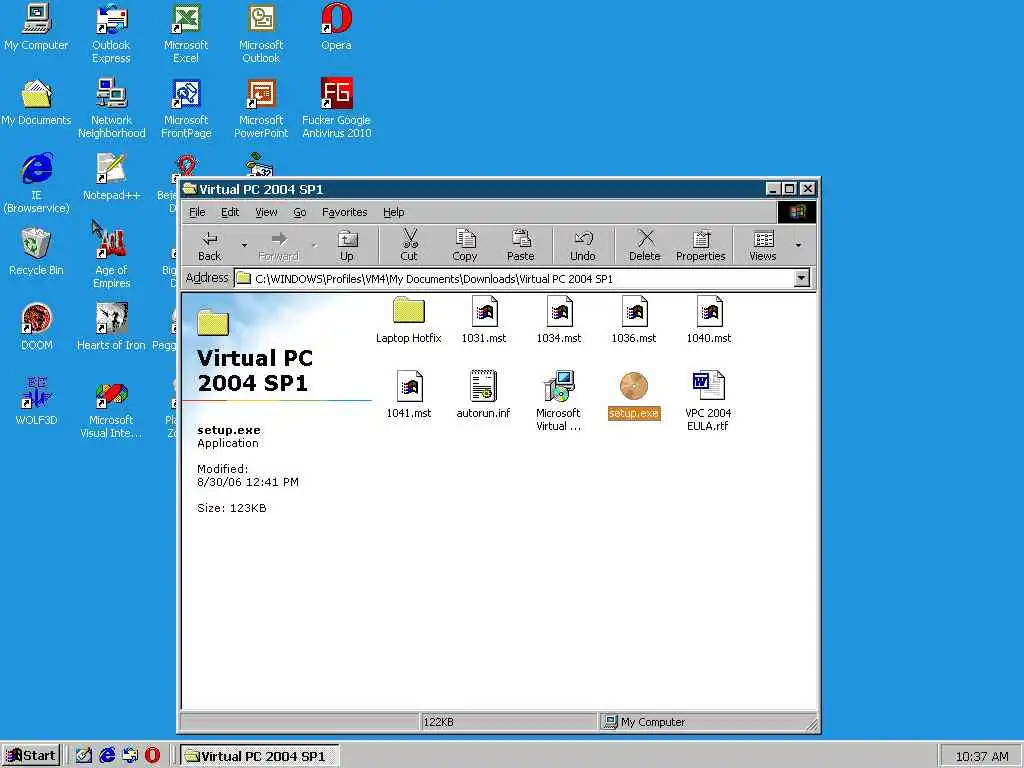
Task: Expand the Views dropdown arrow
Action: pyautogui.click(x=798, y=246)
